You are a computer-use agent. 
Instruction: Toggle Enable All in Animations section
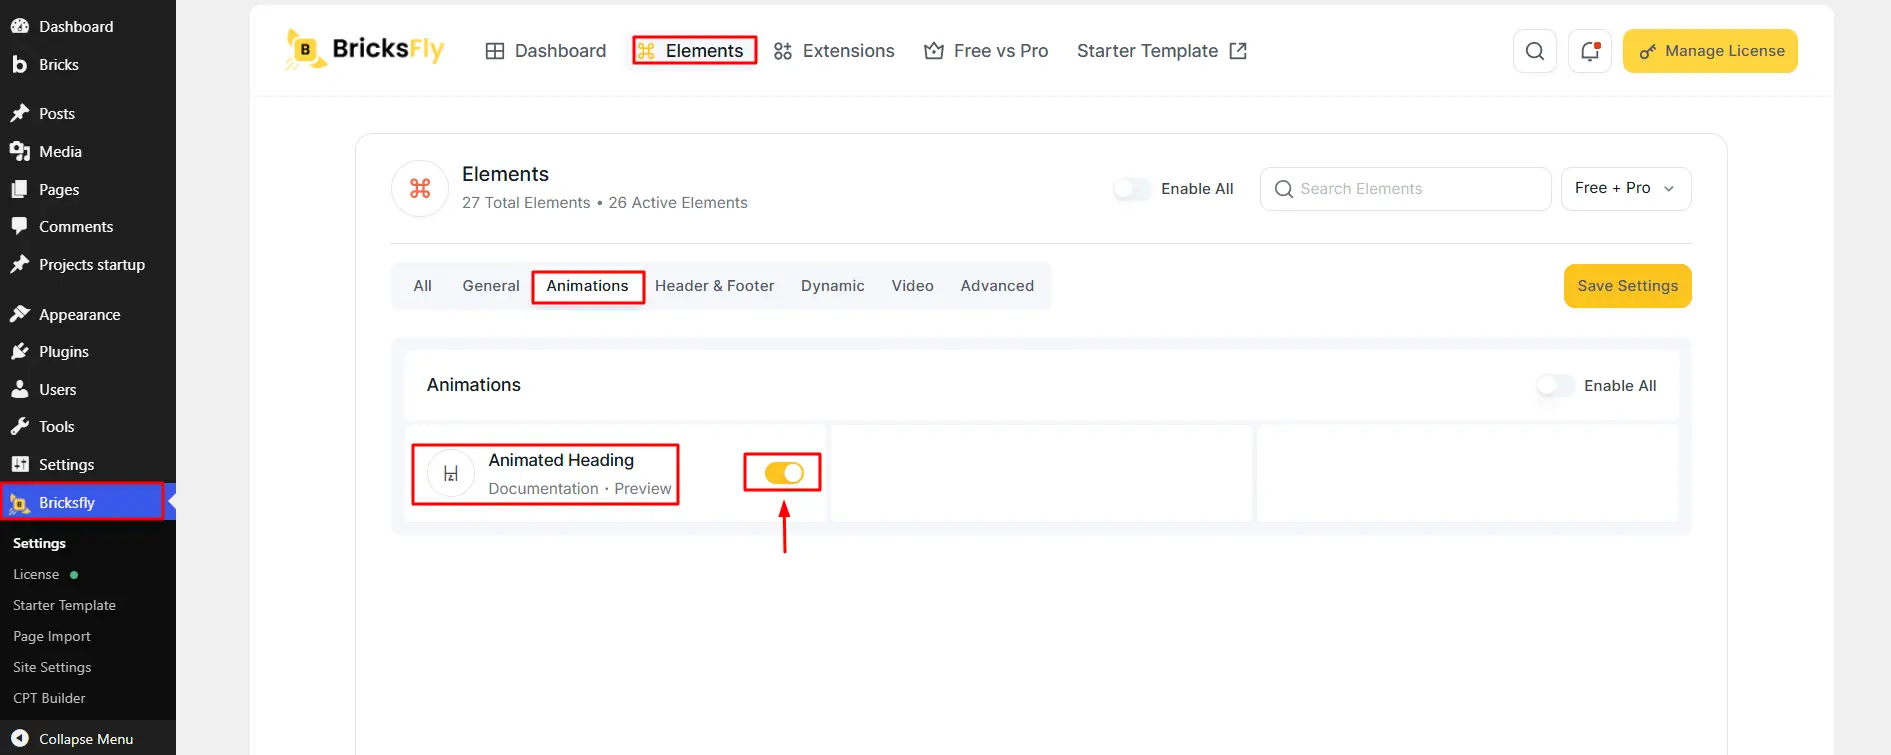pos(1556,386)
